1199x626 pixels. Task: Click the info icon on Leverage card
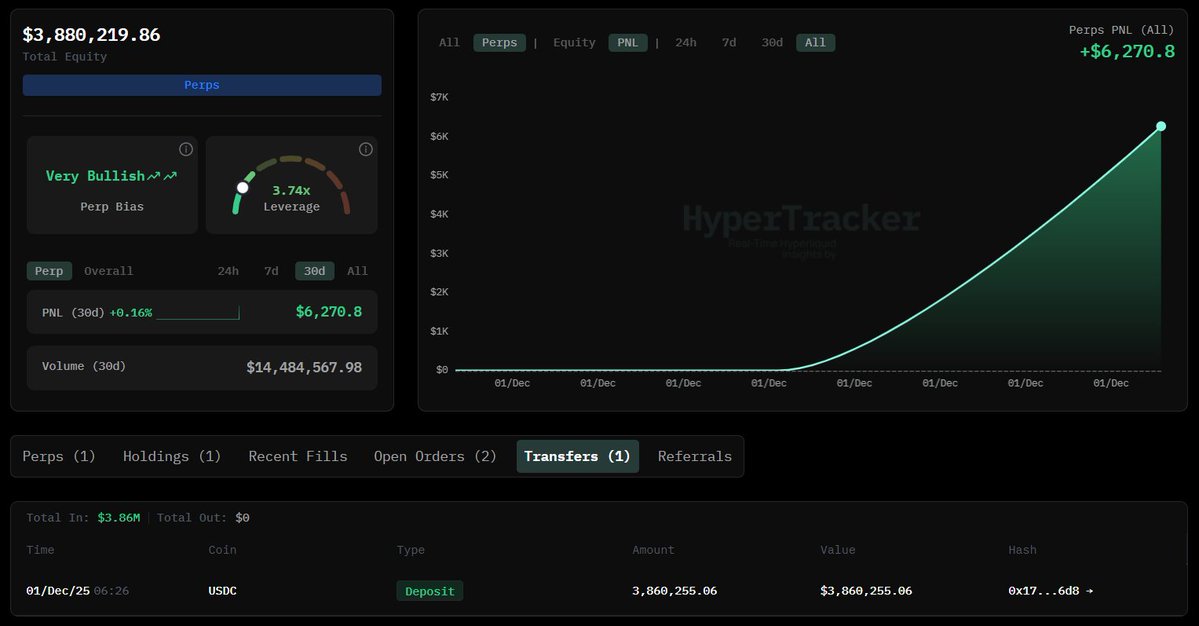click(365, 148)
